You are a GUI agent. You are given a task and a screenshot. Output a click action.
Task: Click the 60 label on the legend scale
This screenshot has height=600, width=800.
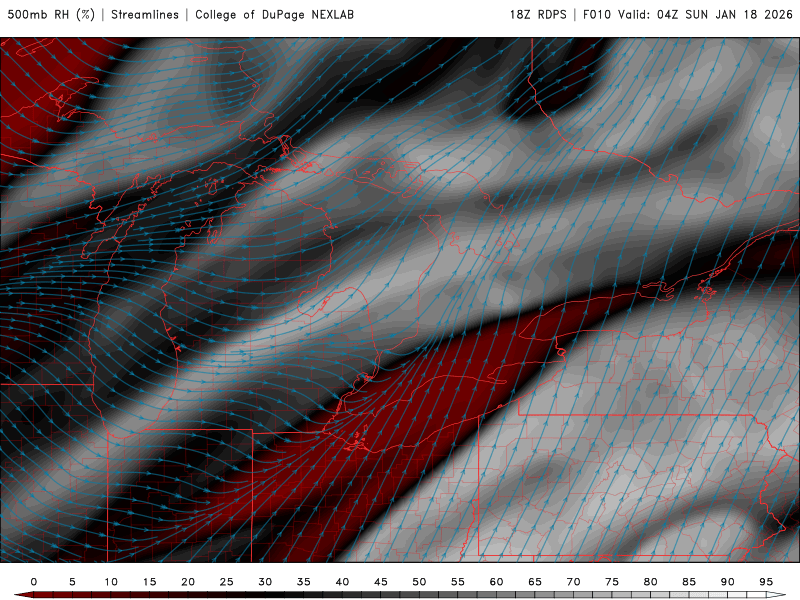tap(496, 582)
